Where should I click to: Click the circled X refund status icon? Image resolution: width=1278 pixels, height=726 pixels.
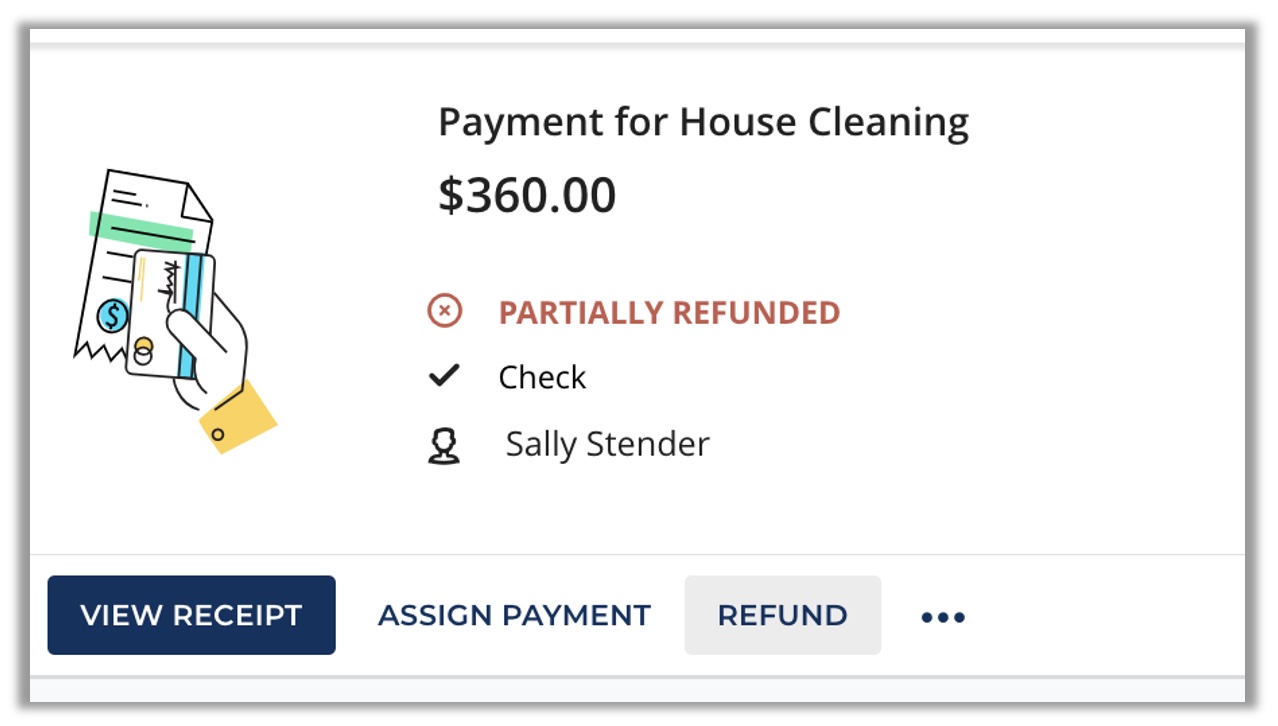pos(444,311)
